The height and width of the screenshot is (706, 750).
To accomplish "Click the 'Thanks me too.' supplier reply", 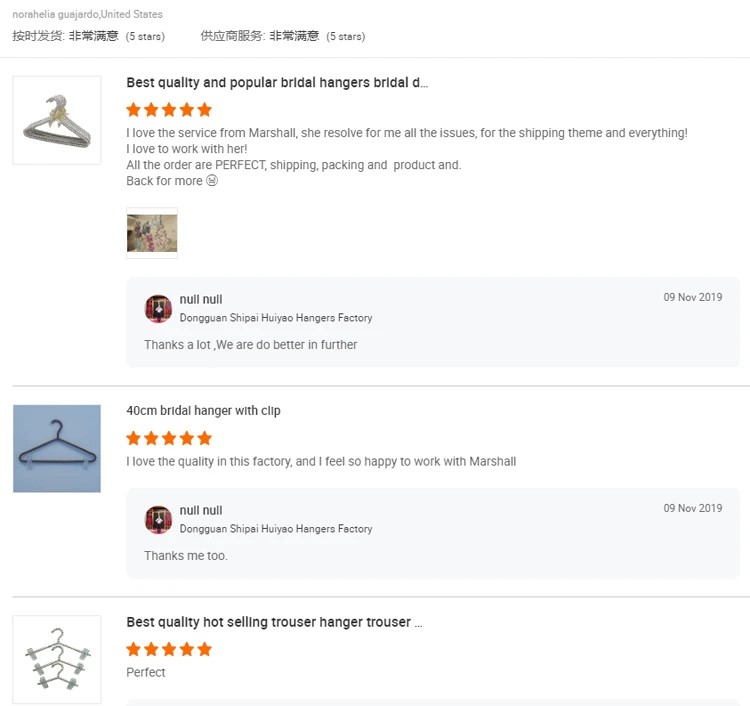I will (185, 556).
